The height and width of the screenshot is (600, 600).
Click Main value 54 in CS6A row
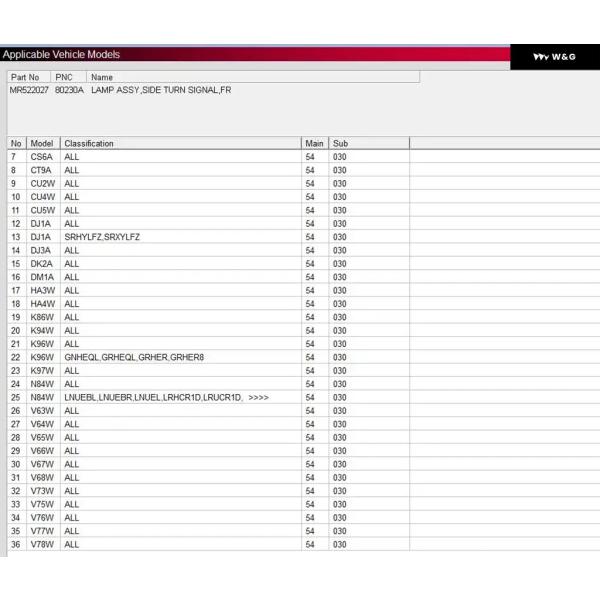click(x=310, y=157)
